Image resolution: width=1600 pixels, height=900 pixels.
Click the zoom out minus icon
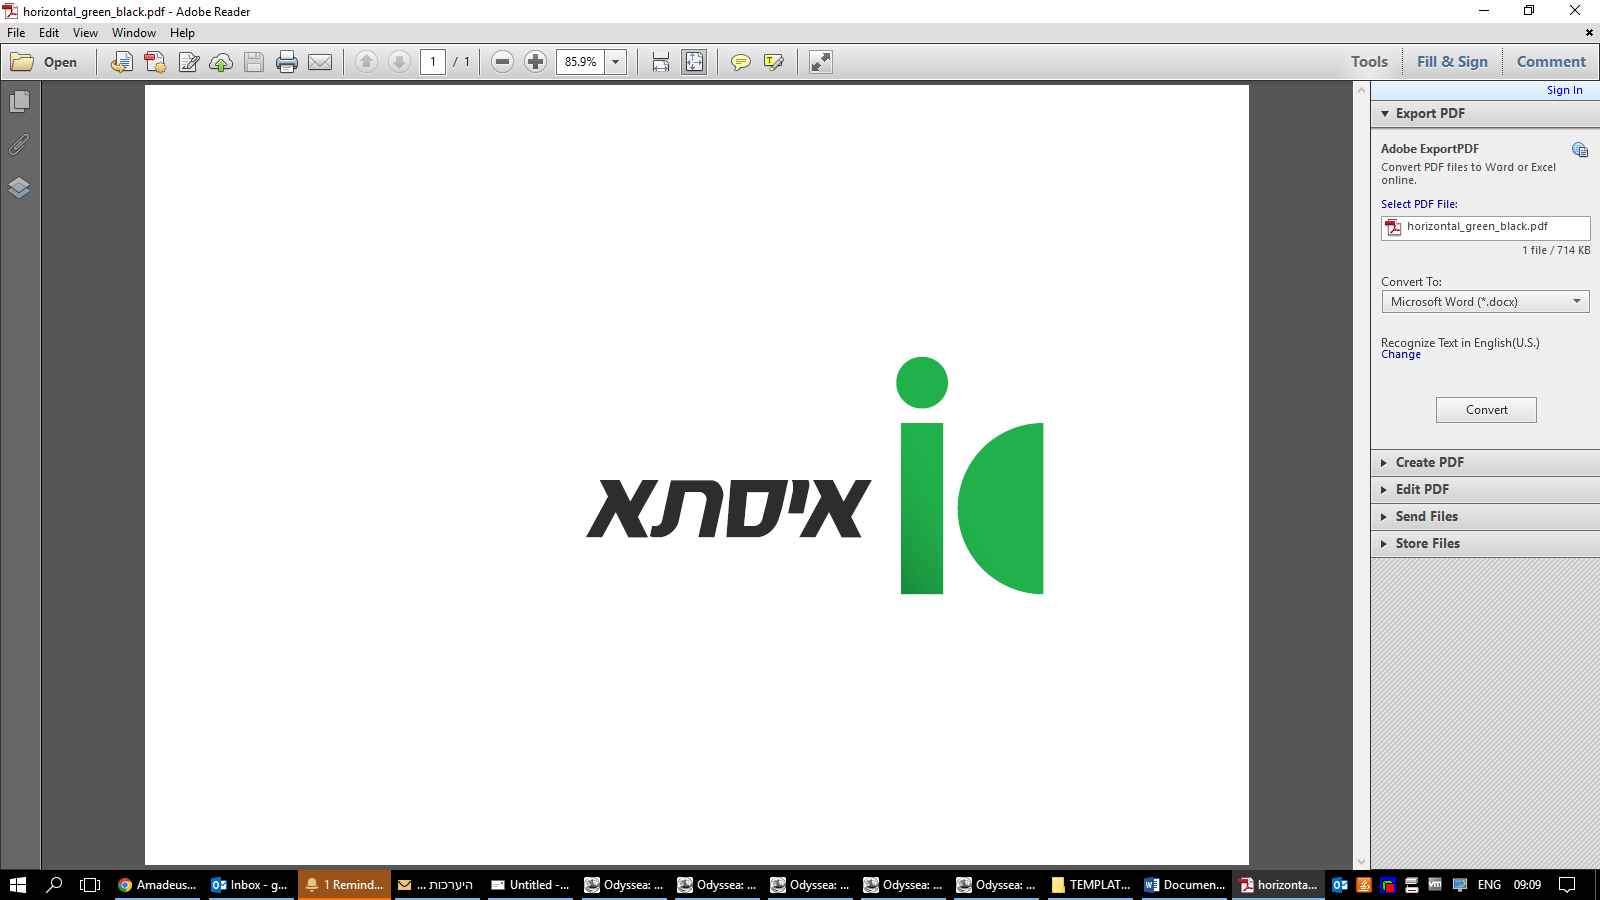(503, 62)
